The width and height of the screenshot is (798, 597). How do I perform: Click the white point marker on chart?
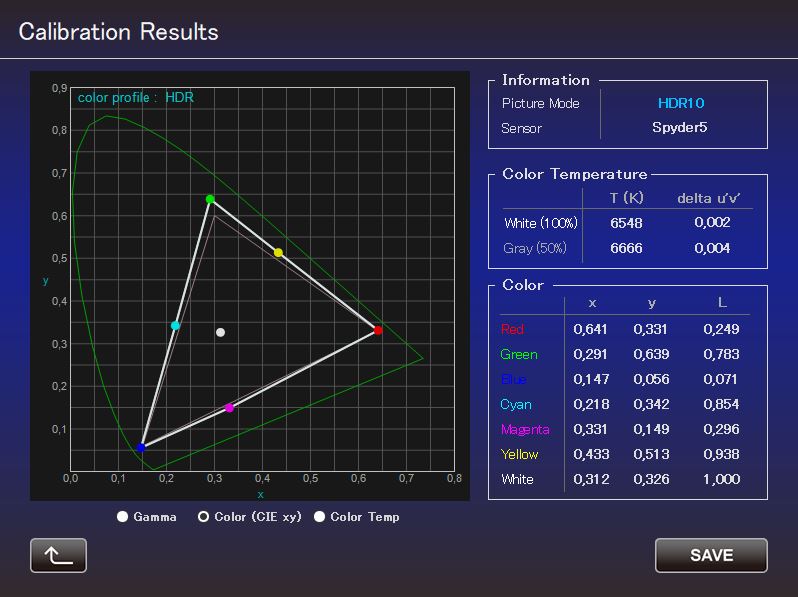click(220, 332)
